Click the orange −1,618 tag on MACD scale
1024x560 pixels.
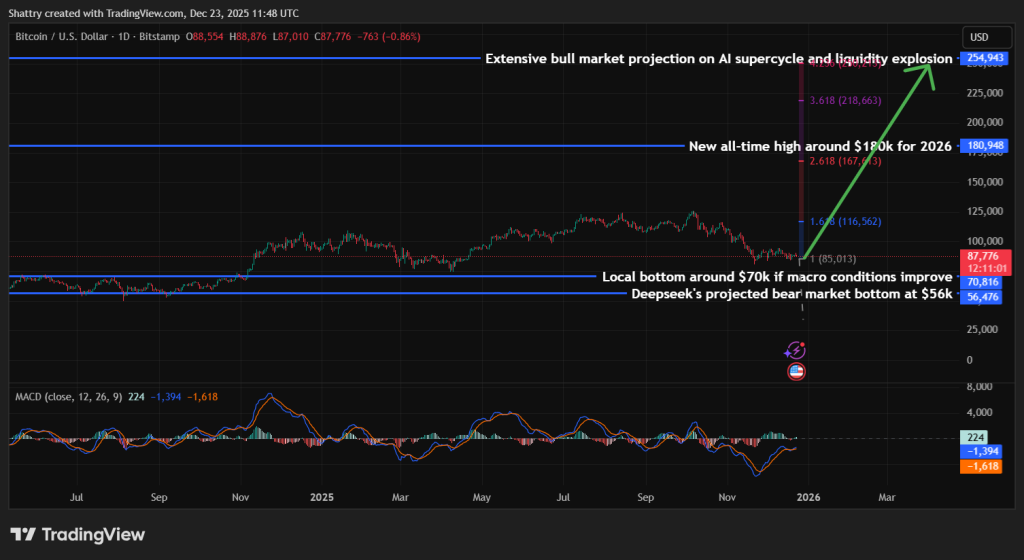click(981, 466)
